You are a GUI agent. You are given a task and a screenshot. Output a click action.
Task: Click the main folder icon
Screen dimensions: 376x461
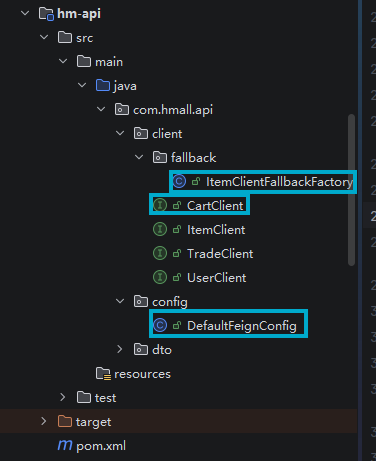point(84,61)
